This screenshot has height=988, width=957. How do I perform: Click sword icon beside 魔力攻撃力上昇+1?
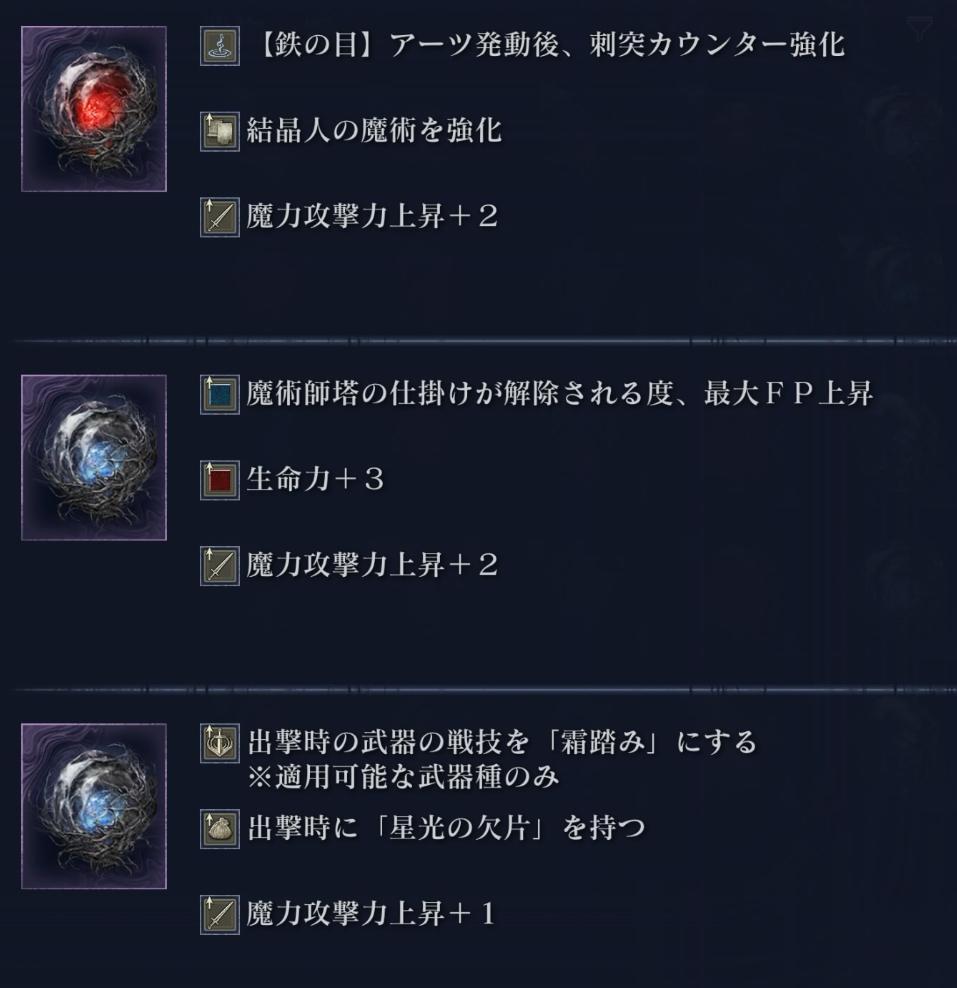tap(220, 914)
